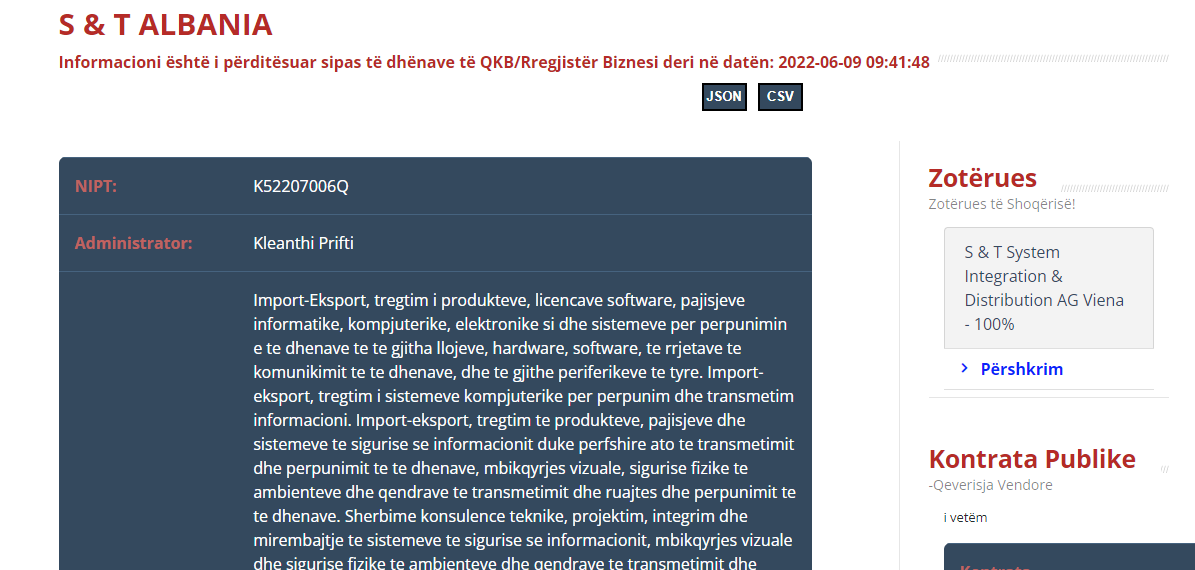Click the Kontrata Publike section heading

[x=1032, y=459]
